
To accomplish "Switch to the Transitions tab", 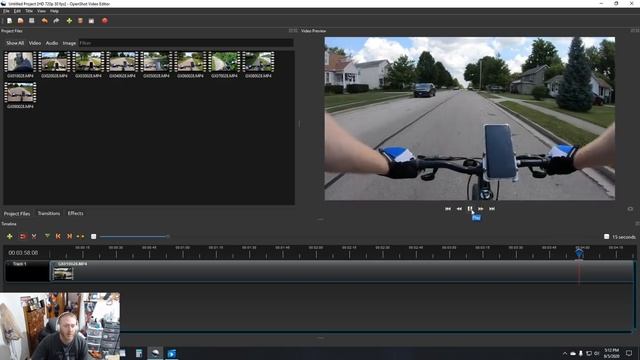I will pyautogui.click(x=49, y=213).
